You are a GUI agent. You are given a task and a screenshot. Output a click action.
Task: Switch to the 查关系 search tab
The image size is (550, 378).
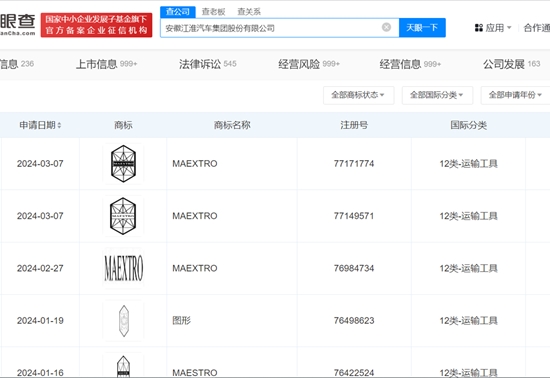[249, 12]
